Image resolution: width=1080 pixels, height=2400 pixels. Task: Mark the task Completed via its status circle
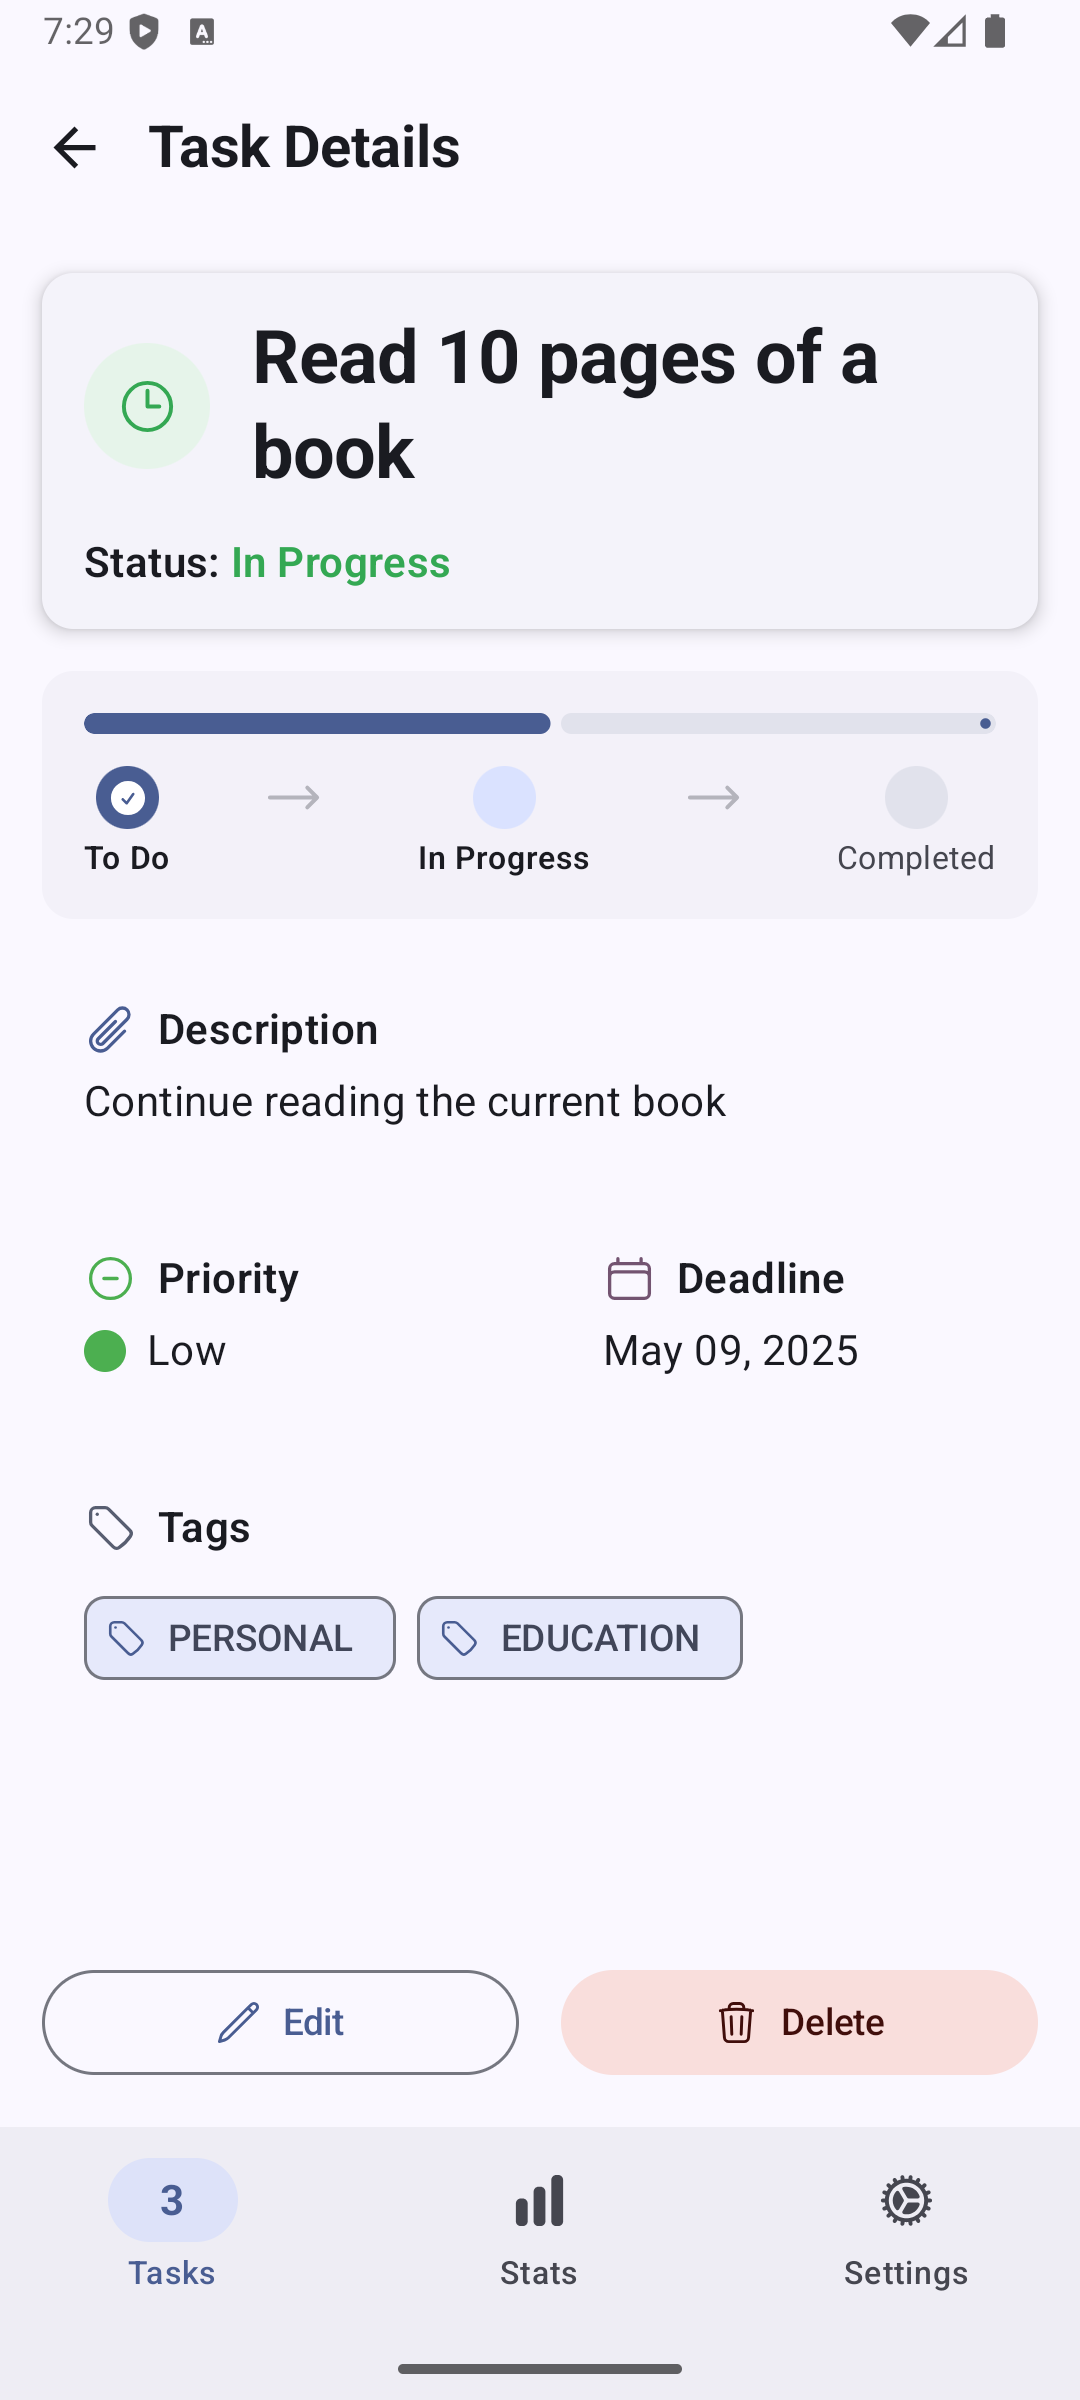click(915, 797)
